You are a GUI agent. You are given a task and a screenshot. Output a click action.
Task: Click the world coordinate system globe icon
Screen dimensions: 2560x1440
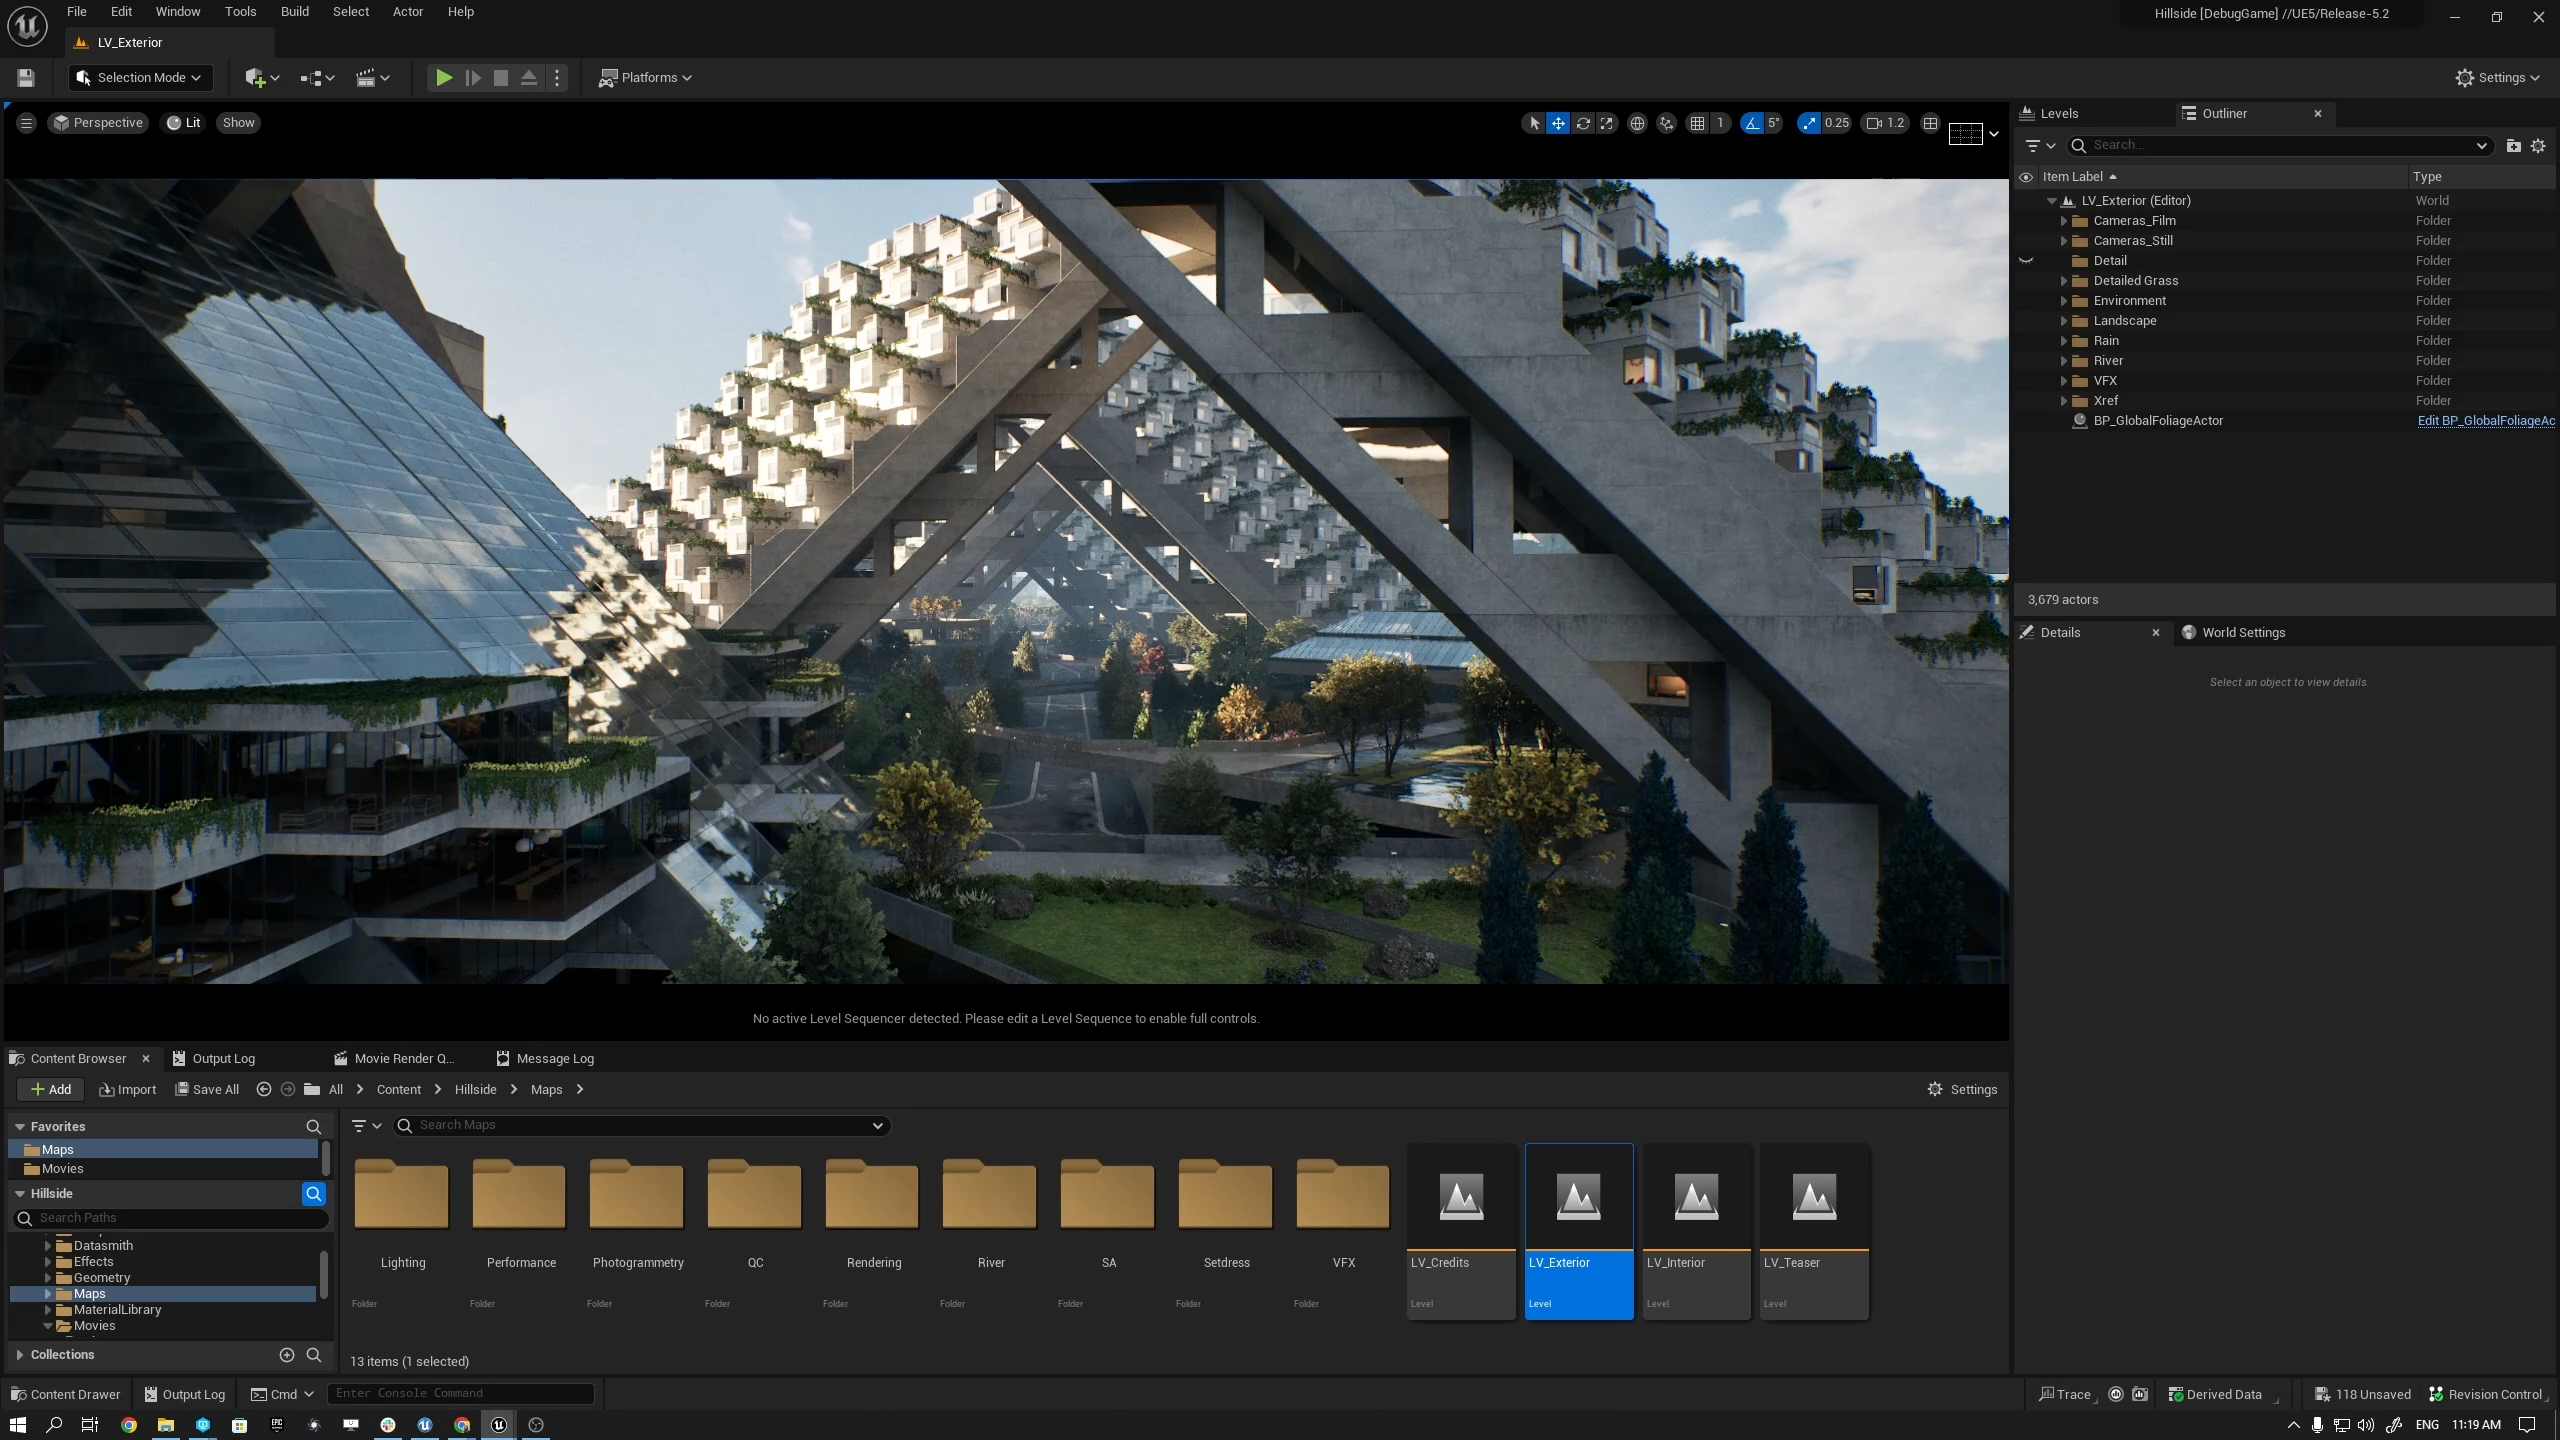tap(1637, 123)
